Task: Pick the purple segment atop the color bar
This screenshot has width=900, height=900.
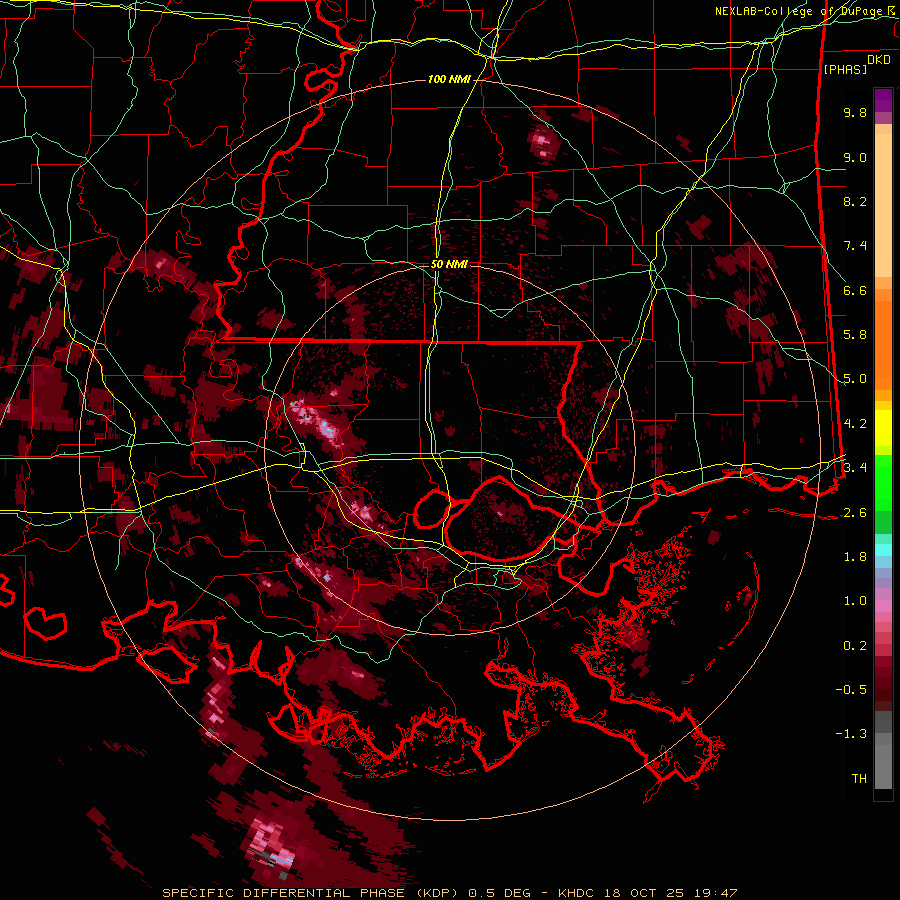Action: (883, 100)
